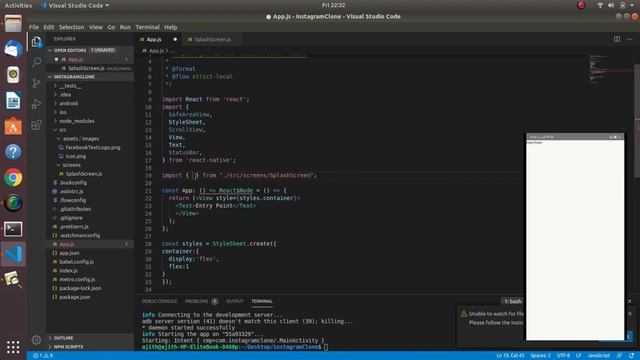Image resolution: width=640 pixels, height=360 pixels.
Task: Switch to Output panel tab
Action: click(235, 301)
